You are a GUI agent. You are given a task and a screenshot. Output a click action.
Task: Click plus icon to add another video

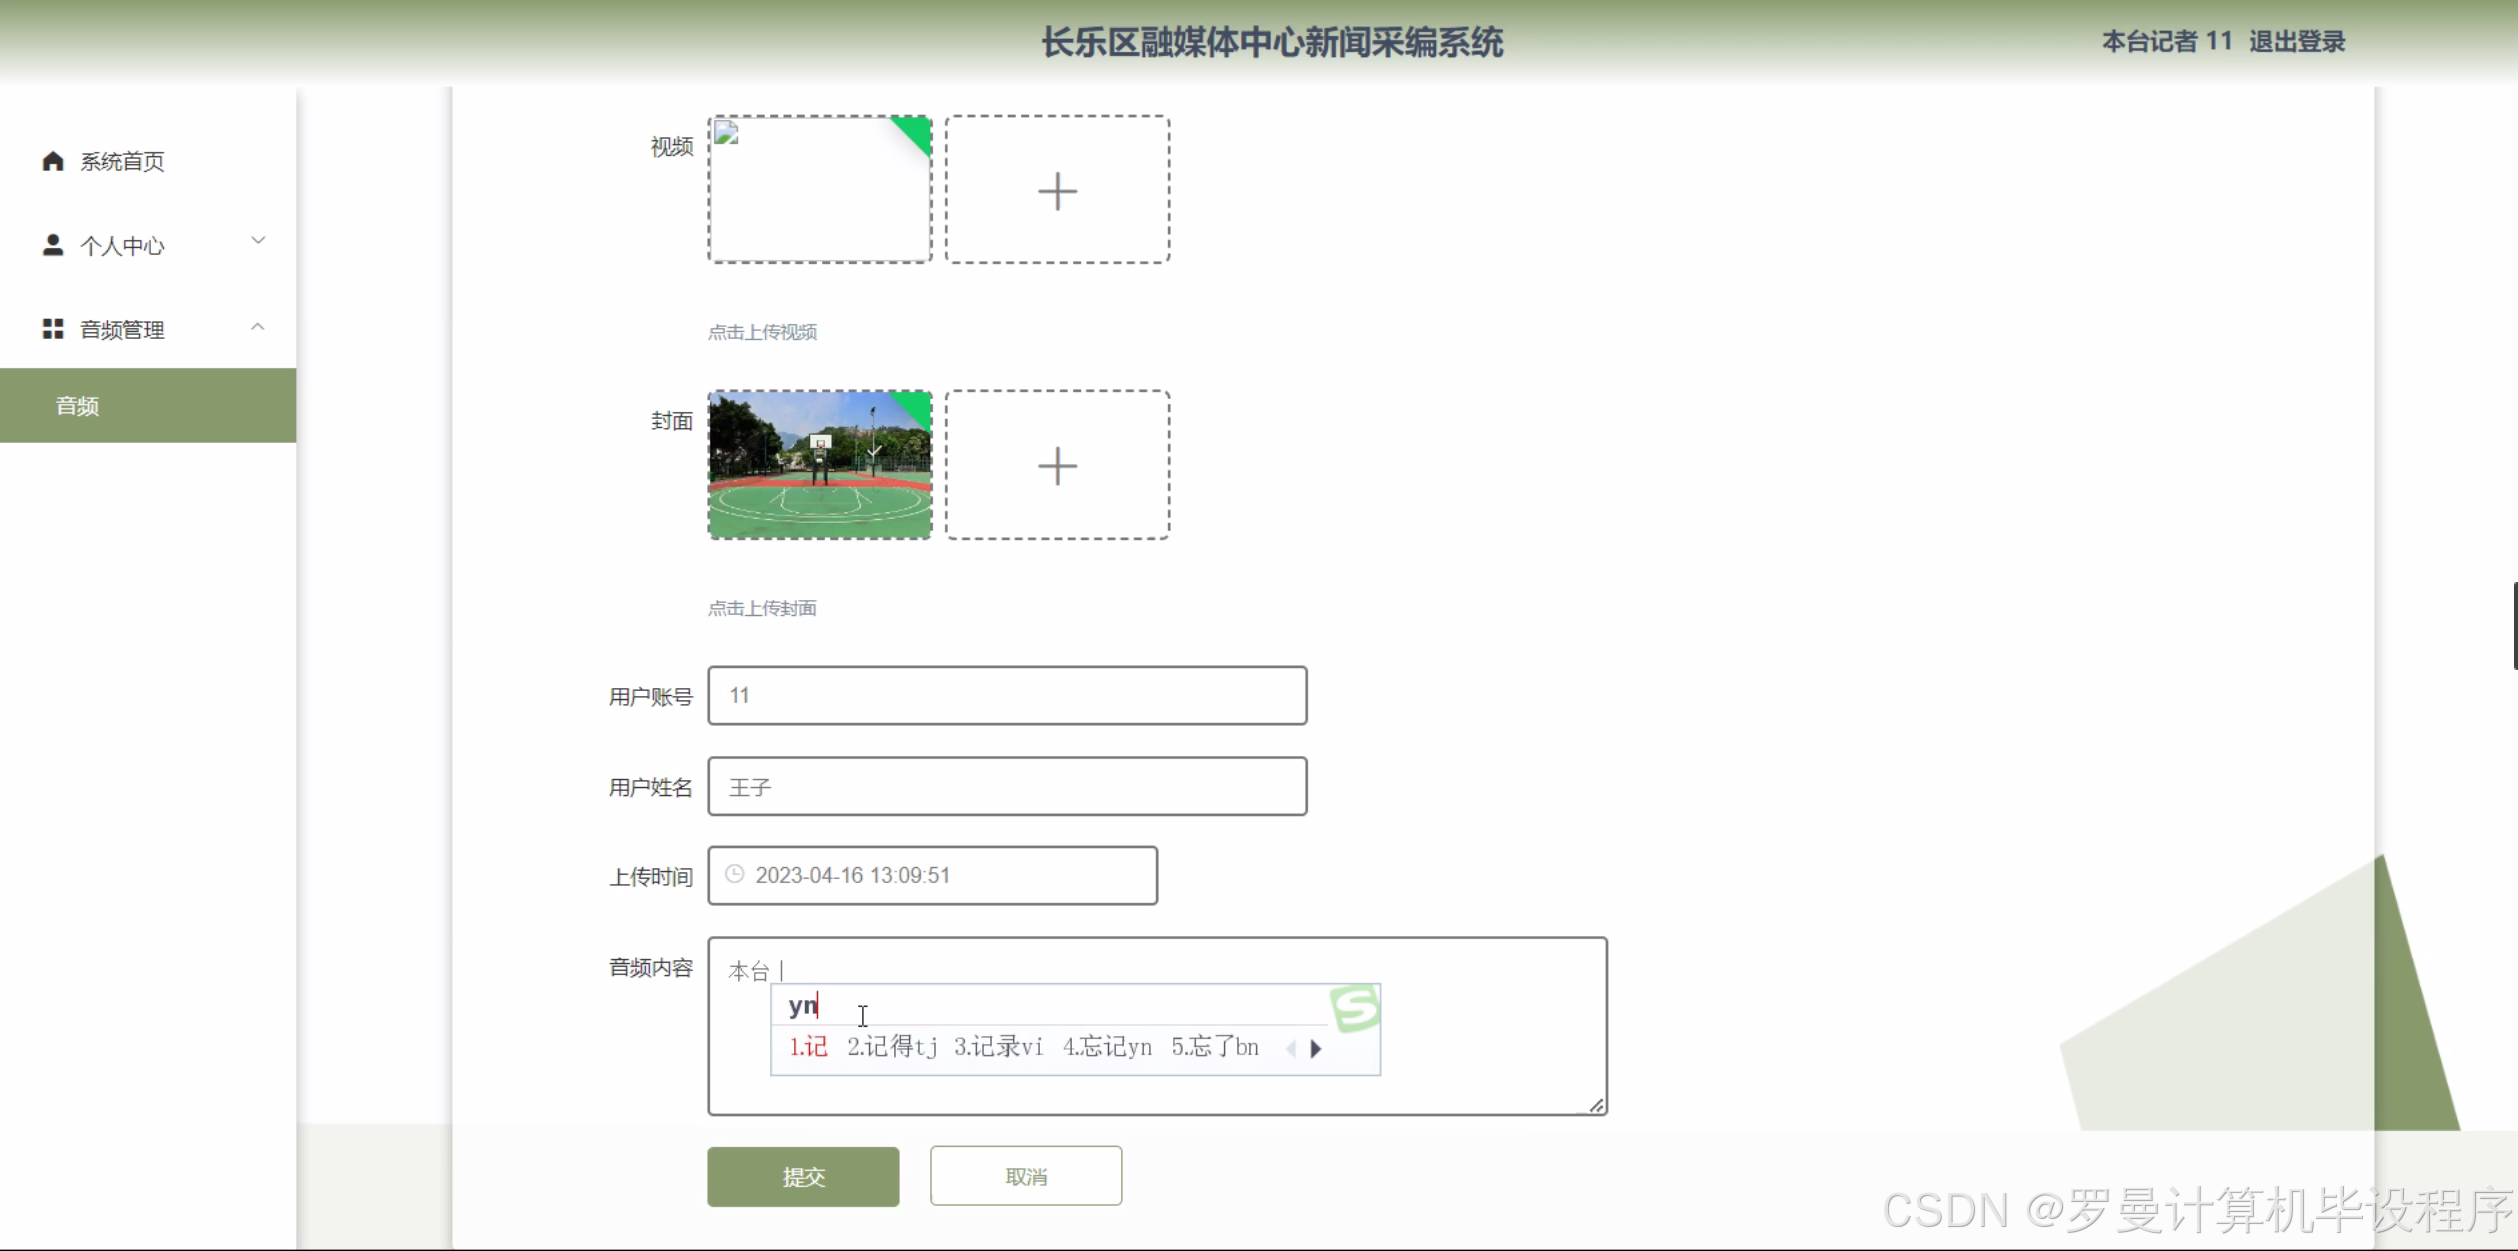click(x=1057, y=190)
